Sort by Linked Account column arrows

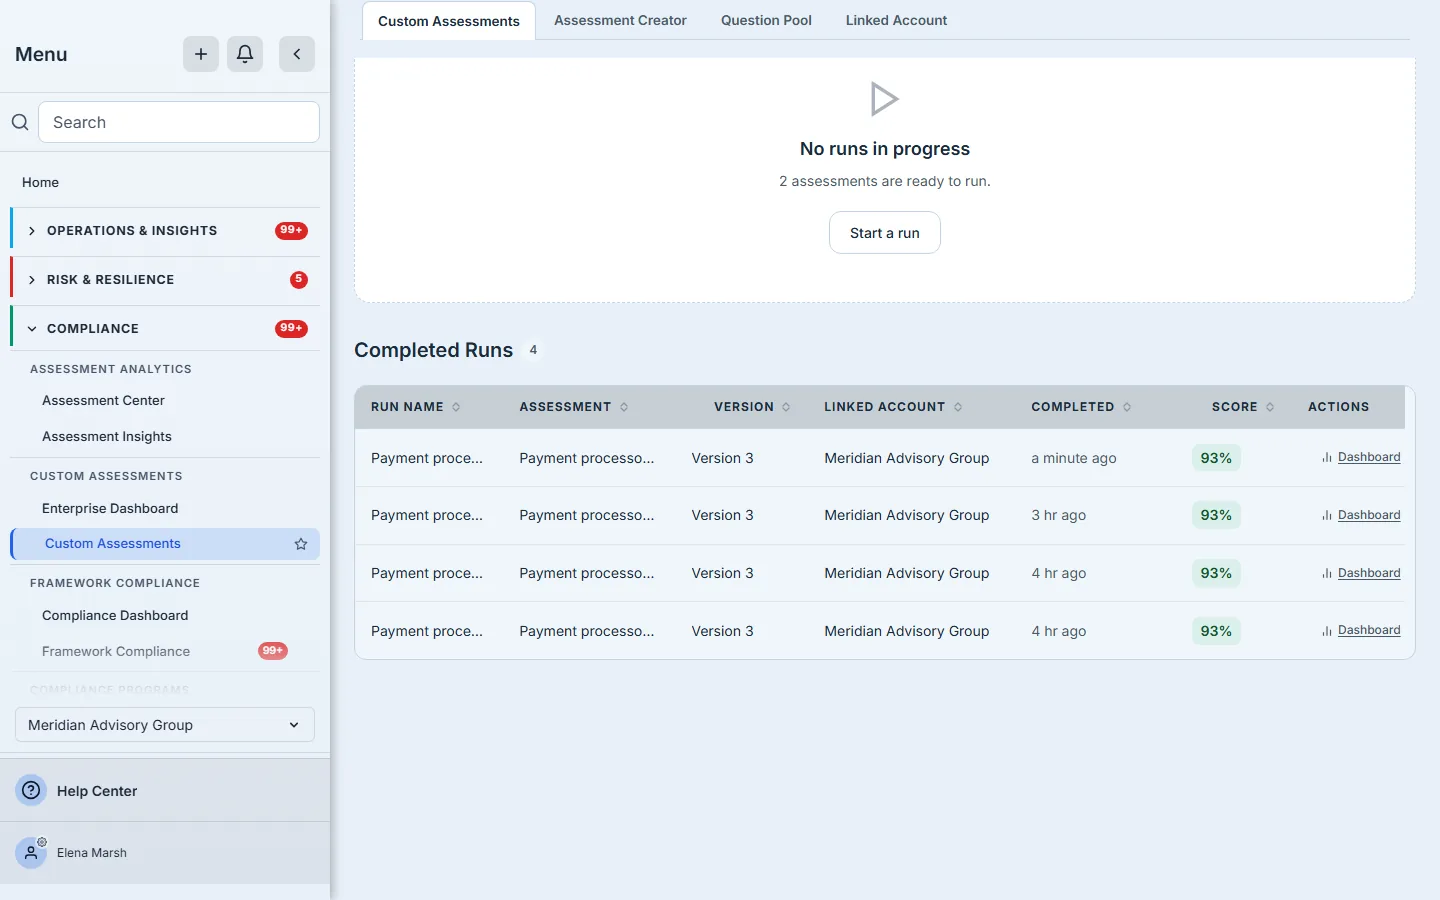pos(958,407)
